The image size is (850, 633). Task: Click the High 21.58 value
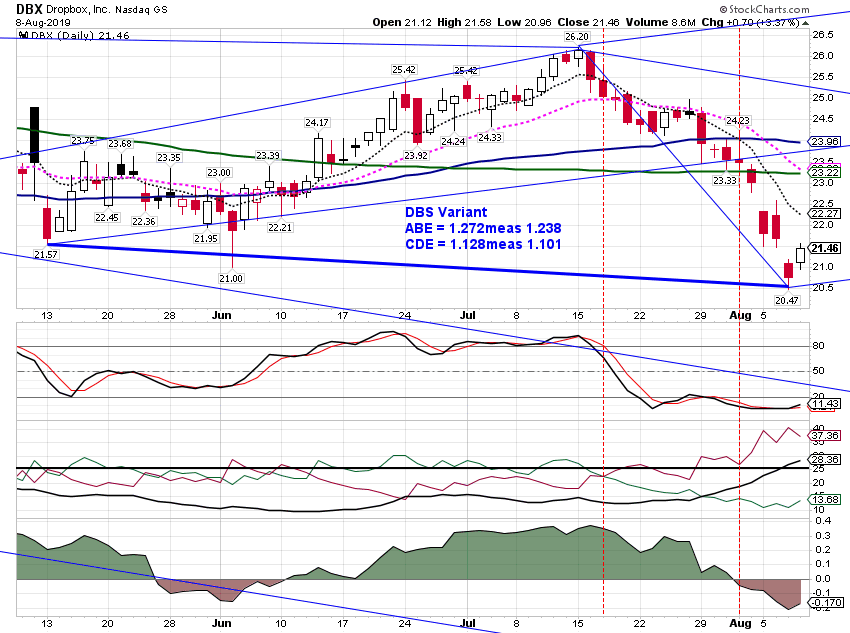click(x=464, y=22)
